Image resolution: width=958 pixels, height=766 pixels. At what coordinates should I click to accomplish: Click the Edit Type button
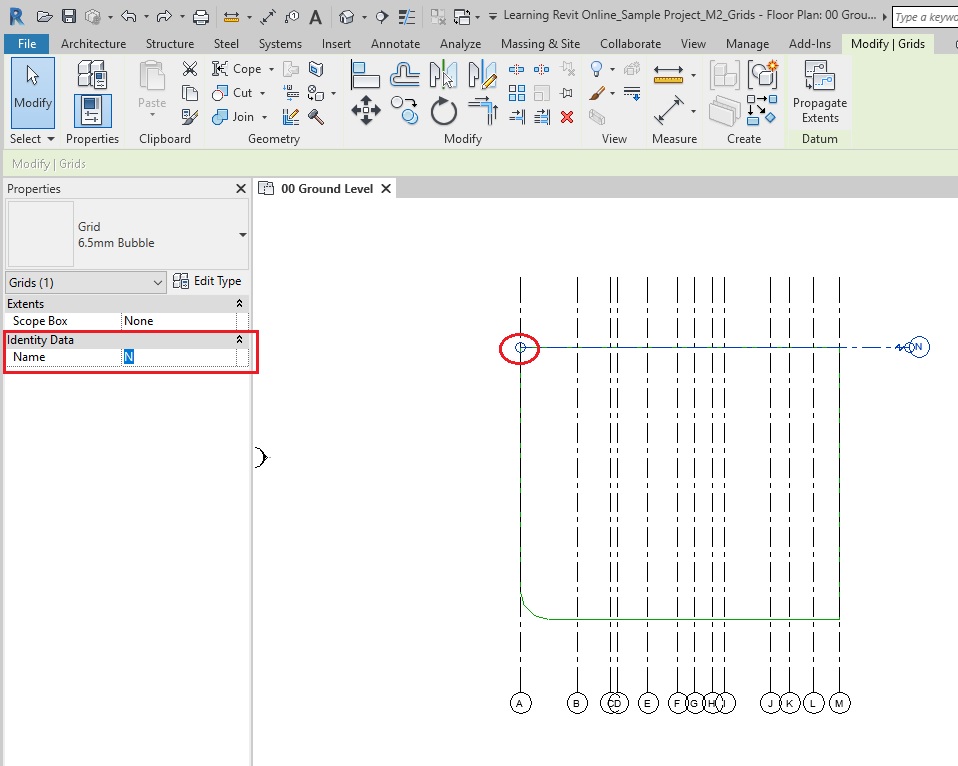(208, 282)
